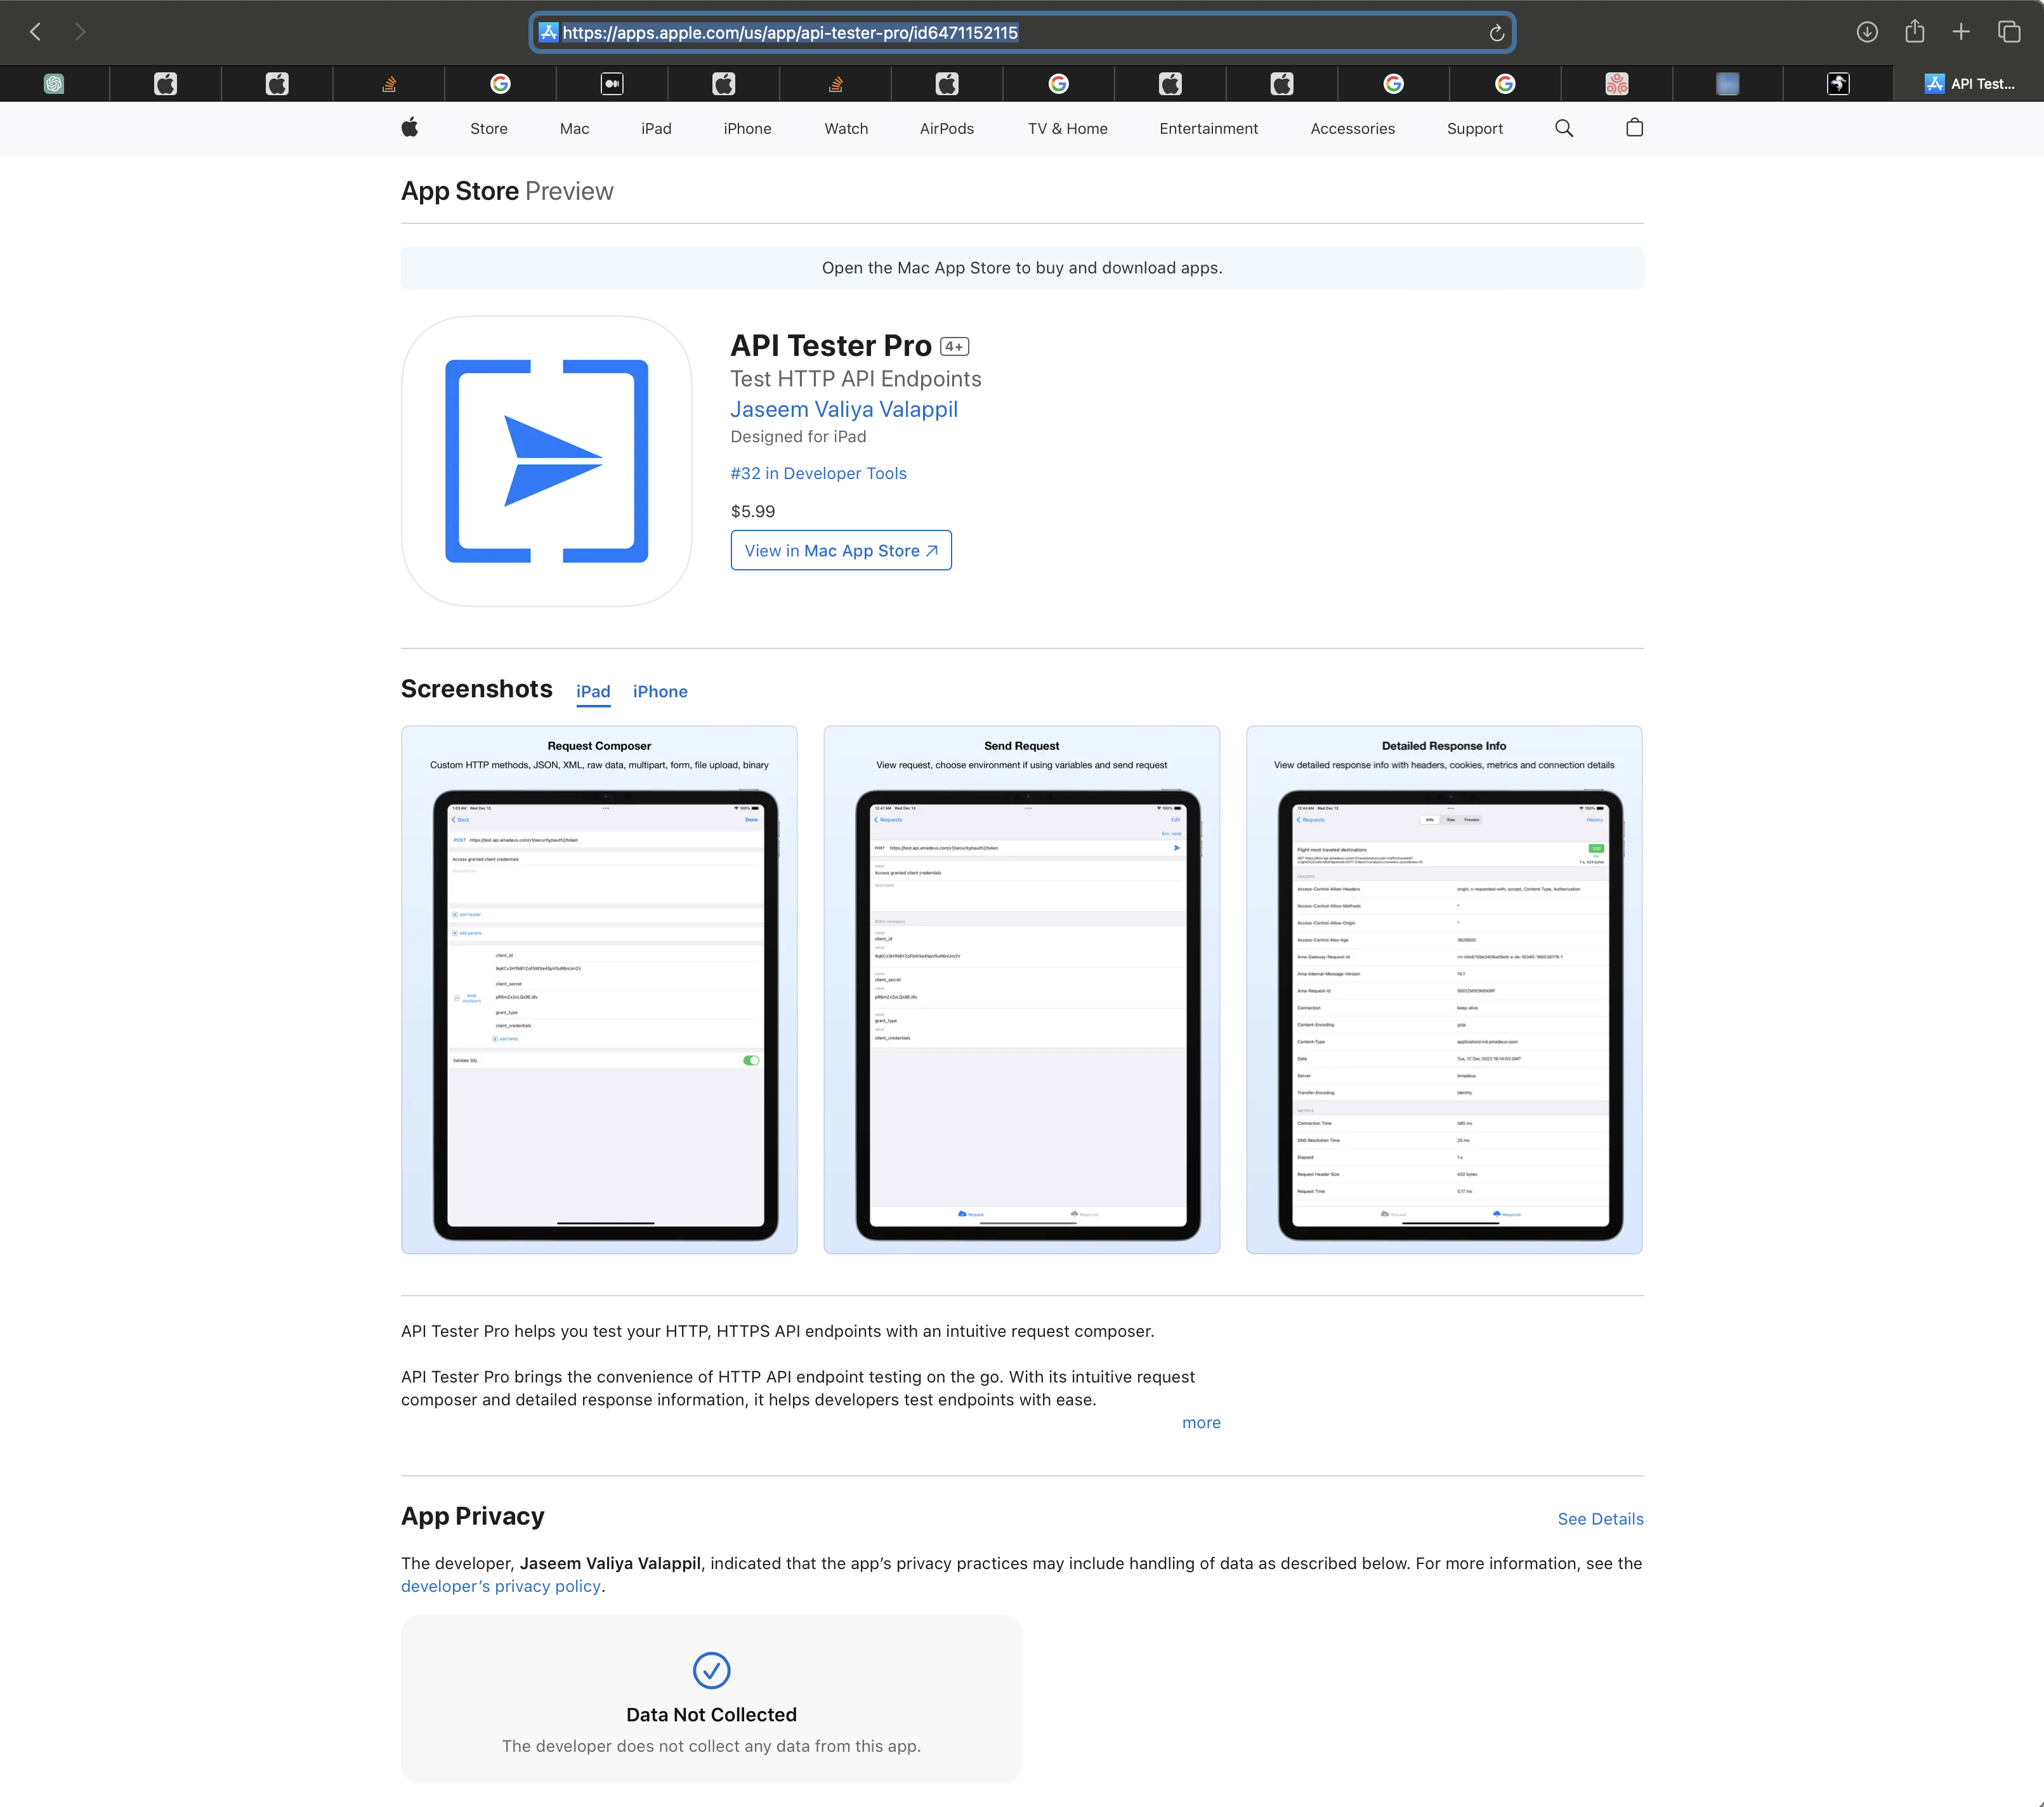
Task: Open the AirPods menu item
Action: [946, 129]
